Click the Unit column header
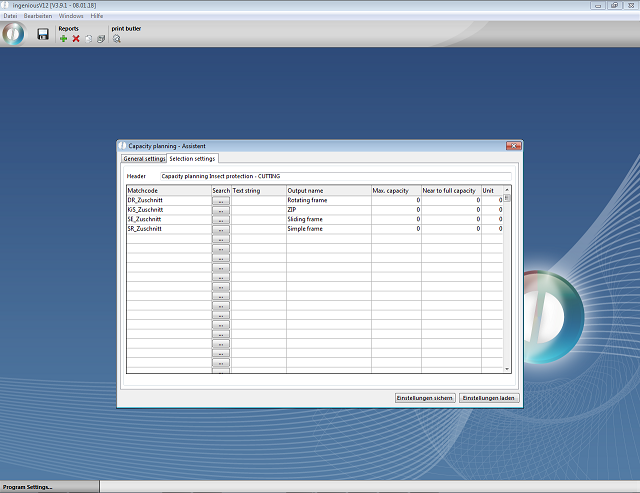The image size is (640, 493). [492, 191]
